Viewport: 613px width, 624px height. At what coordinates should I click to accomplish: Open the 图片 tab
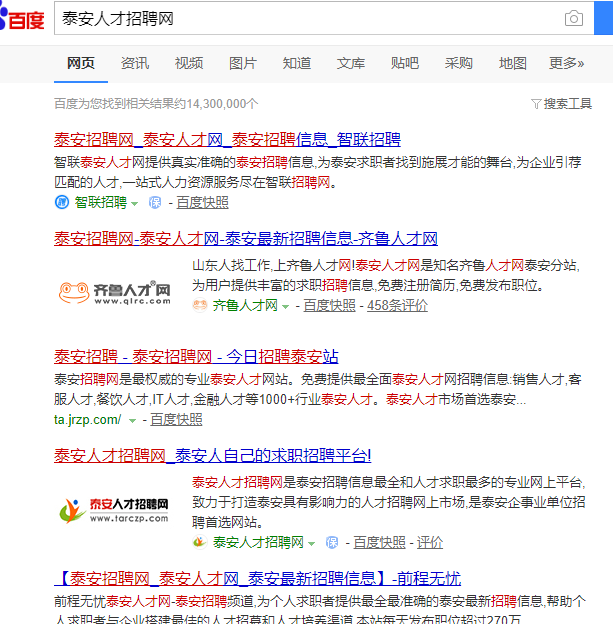(x=243, y=63)
